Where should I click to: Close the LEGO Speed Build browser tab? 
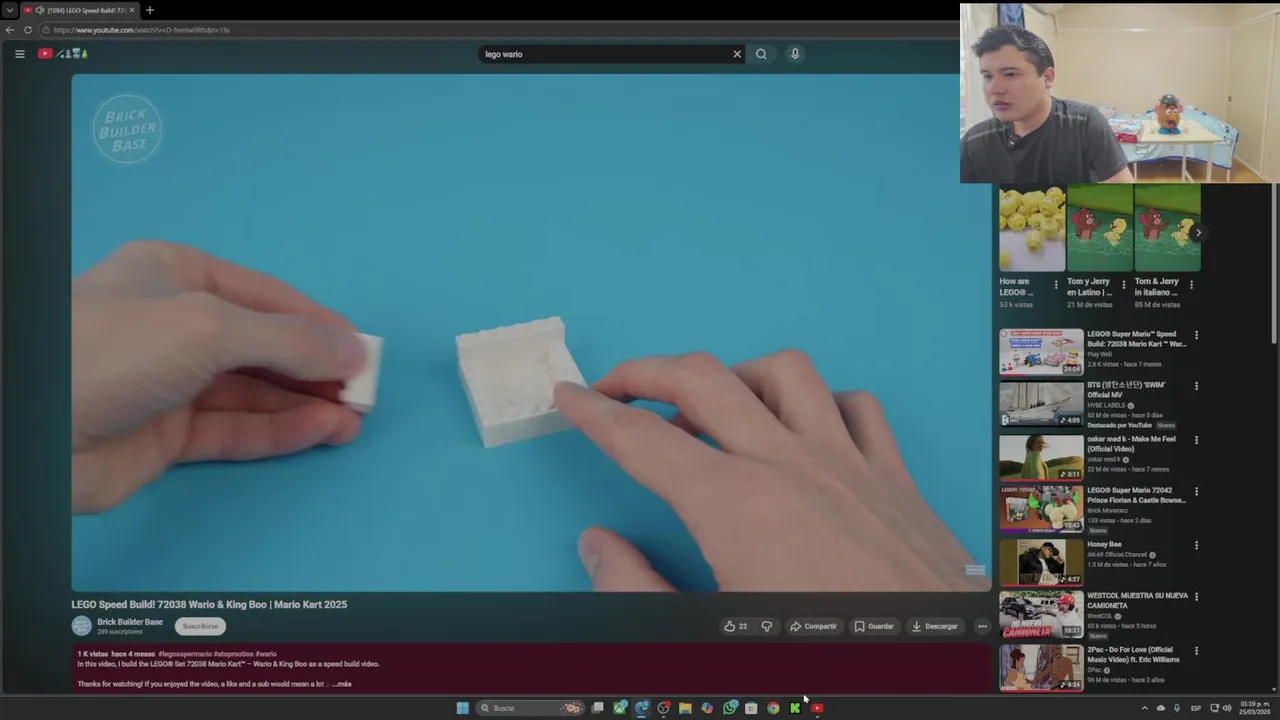coord(132,10)
